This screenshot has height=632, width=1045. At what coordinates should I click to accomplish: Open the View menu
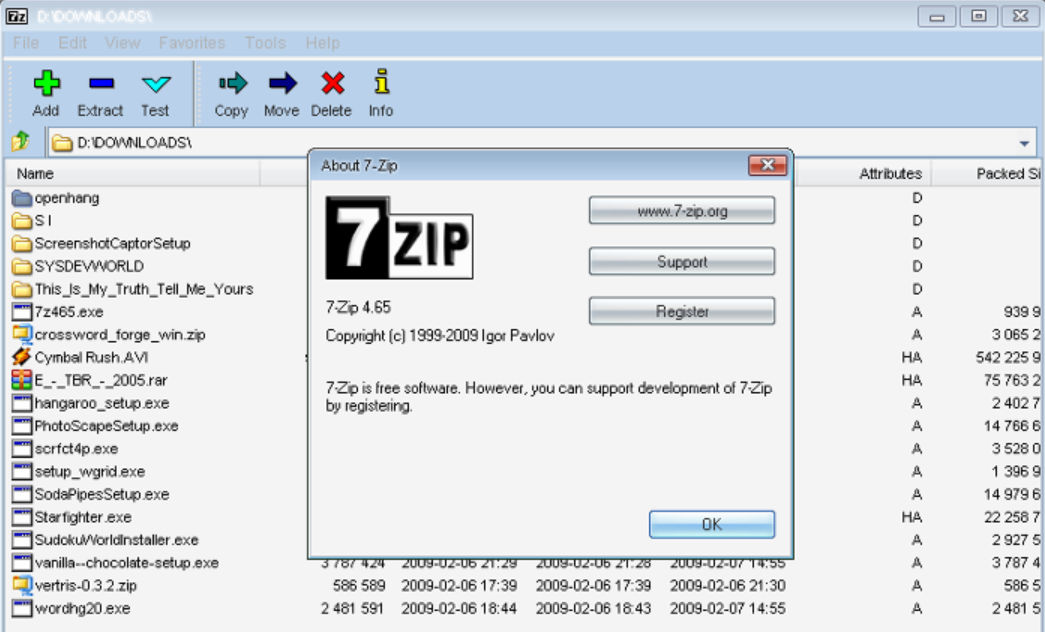click(x=123, y=43)
